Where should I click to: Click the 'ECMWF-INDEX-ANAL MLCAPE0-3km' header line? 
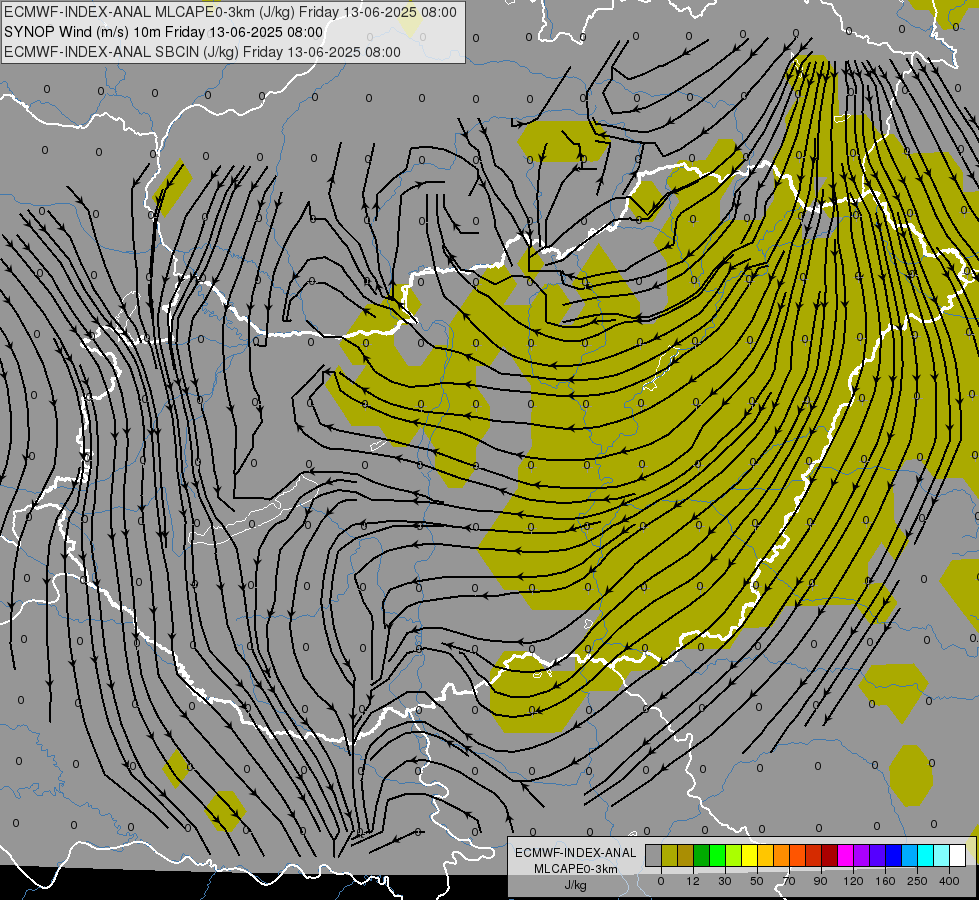[x=230, y=12]
